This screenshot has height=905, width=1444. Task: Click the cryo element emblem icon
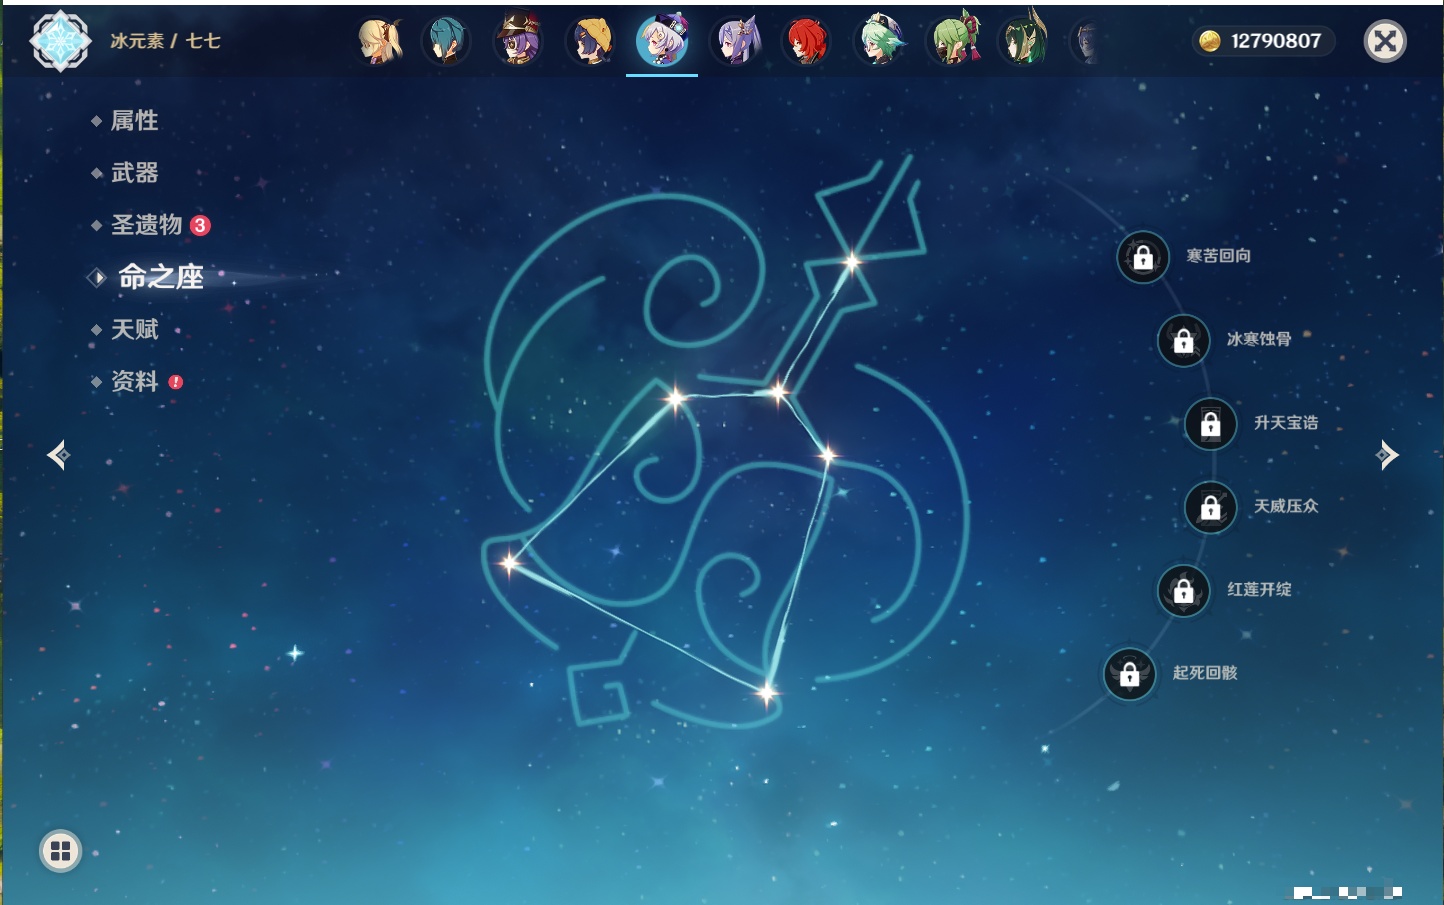tap(60, 41)
